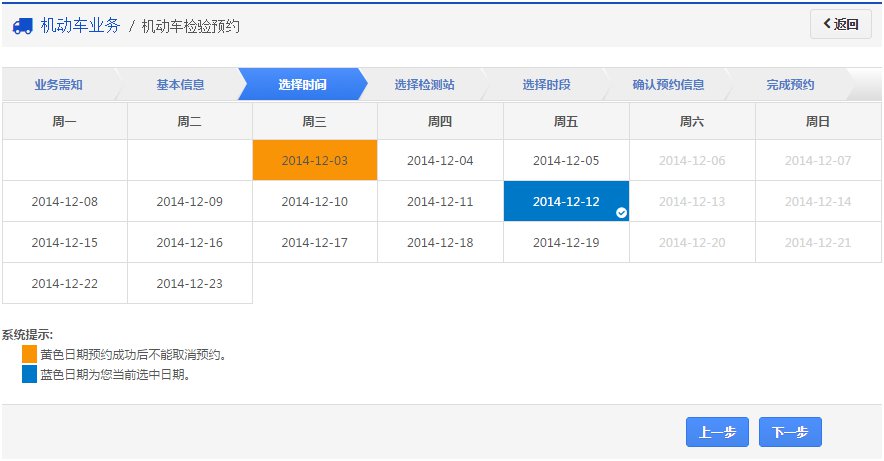Choose the date 2014-12-04

click(x=440, y=161)
